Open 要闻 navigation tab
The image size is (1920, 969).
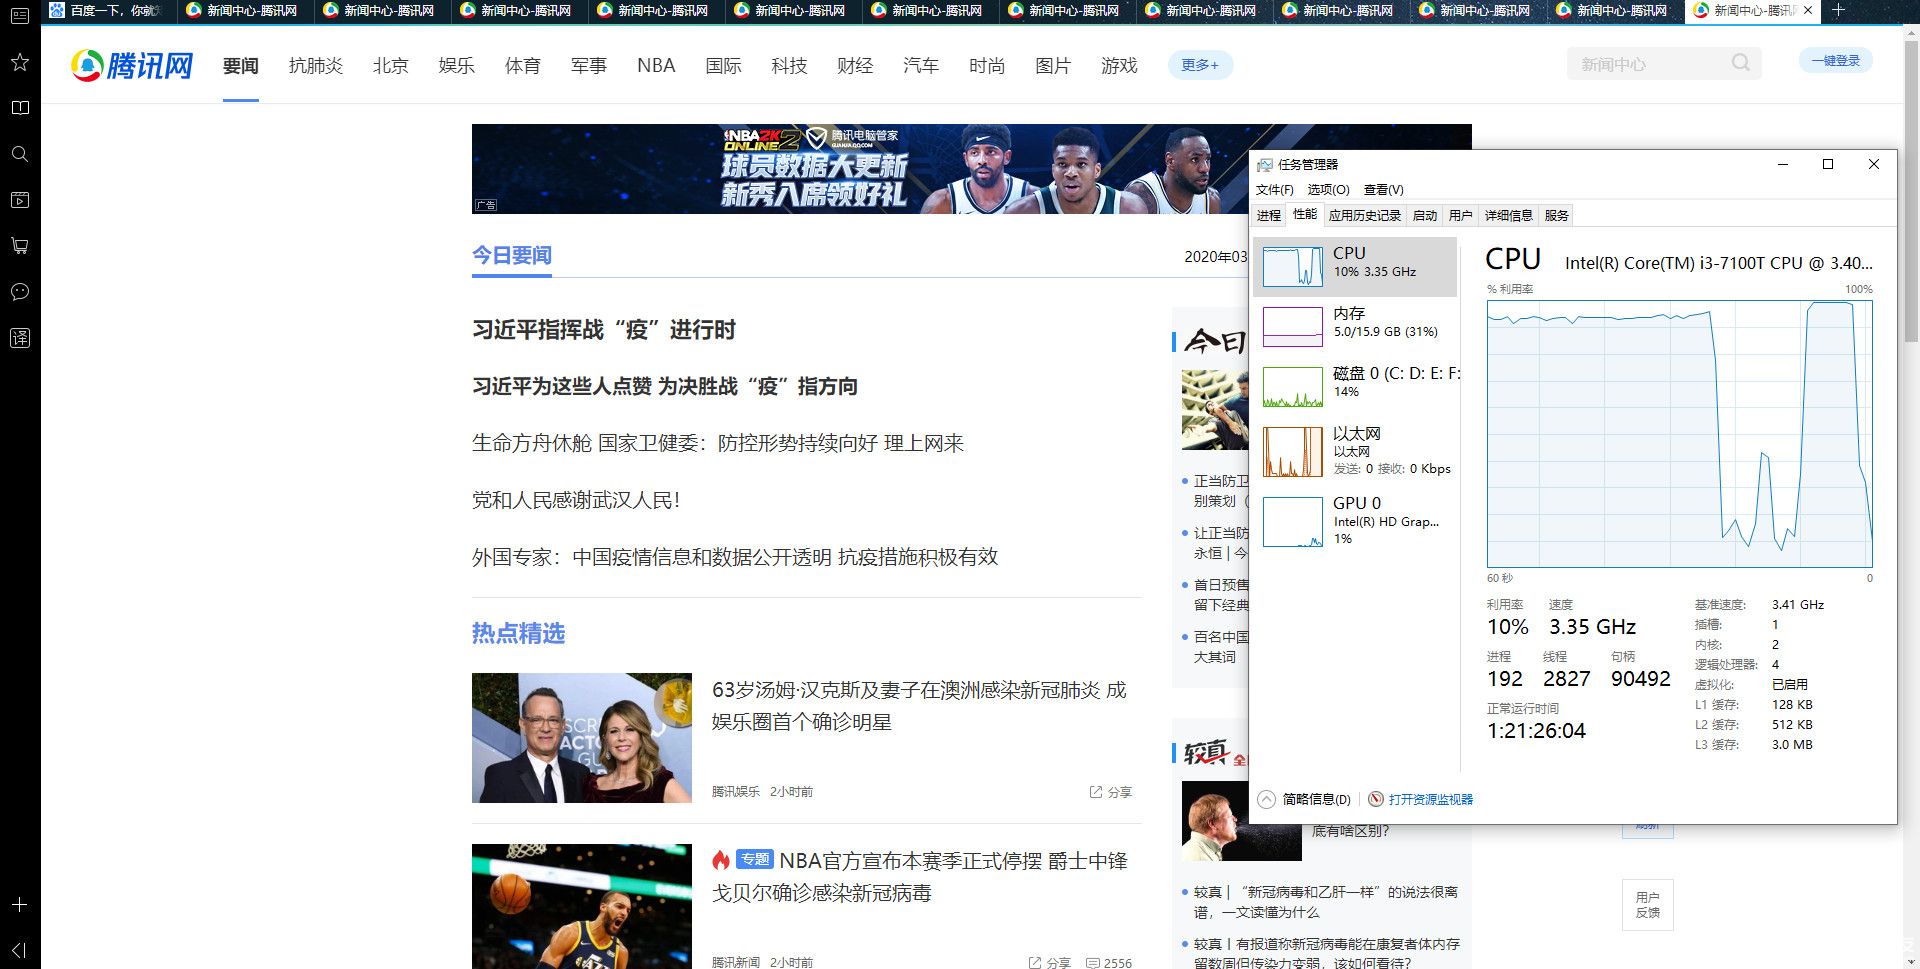pos(240,65)
